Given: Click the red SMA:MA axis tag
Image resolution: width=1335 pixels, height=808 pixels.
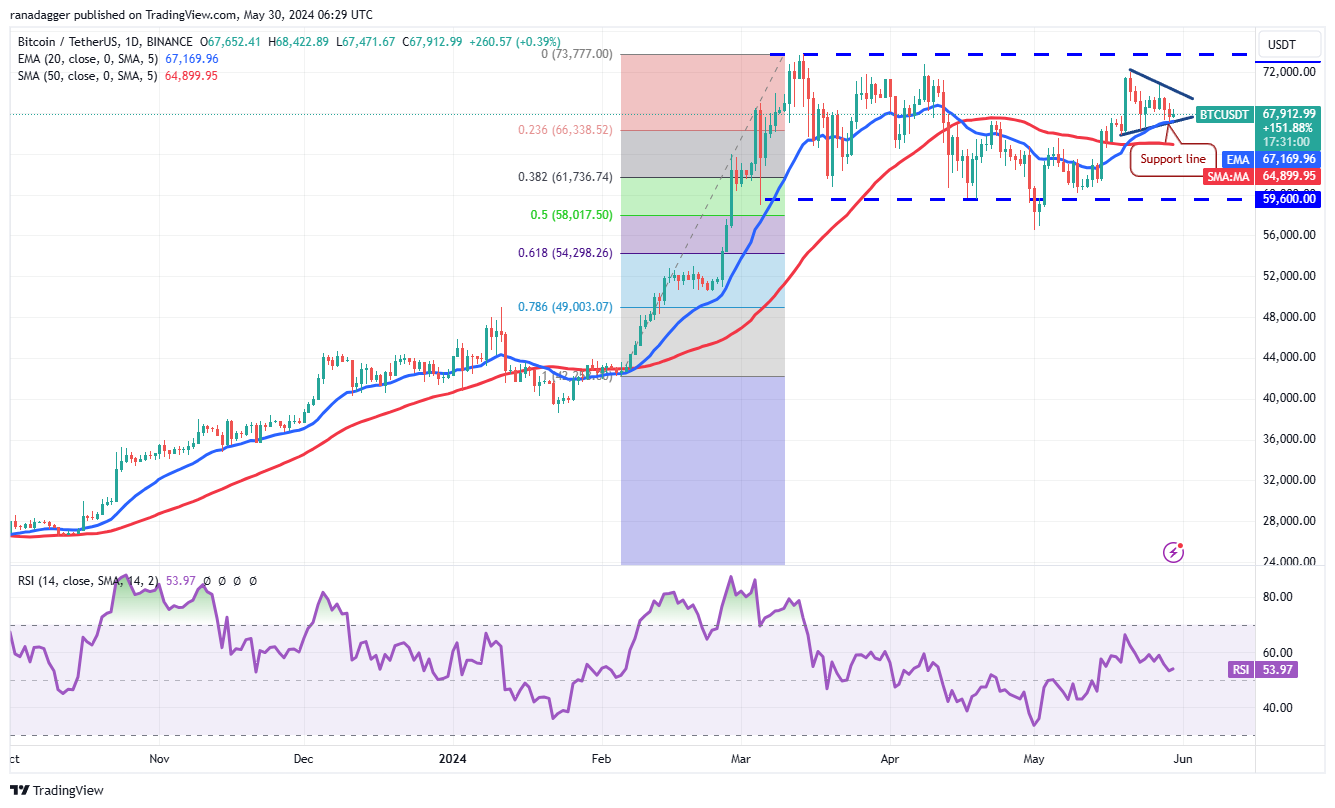Looking at the screenshot, I should pos(1228,175).
